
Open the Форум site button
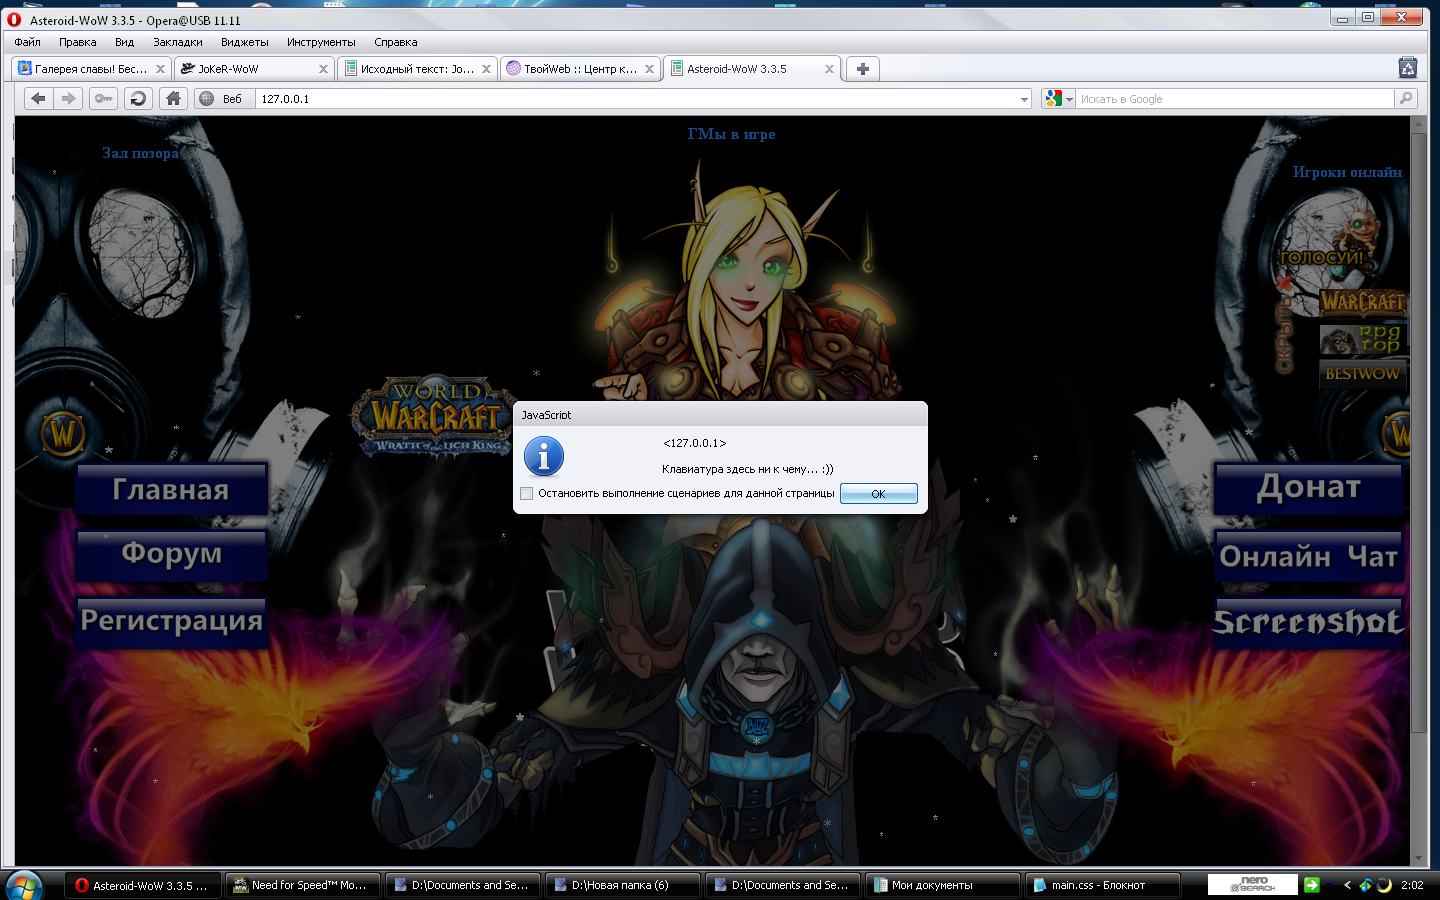[172, 555]
